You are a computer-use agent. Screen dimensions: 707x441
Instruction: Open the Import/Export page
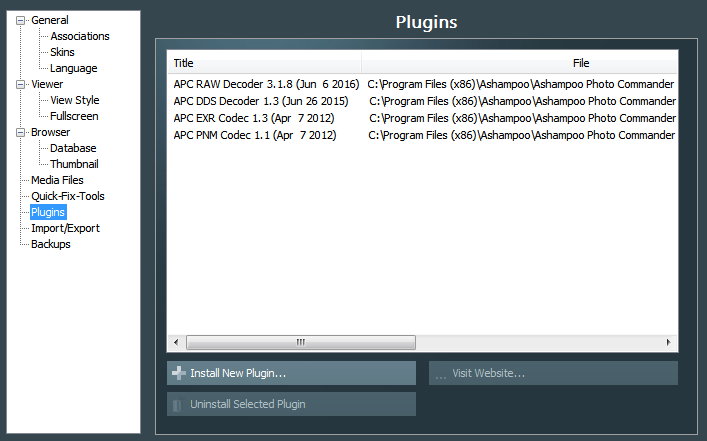click(x=65, y=228)
